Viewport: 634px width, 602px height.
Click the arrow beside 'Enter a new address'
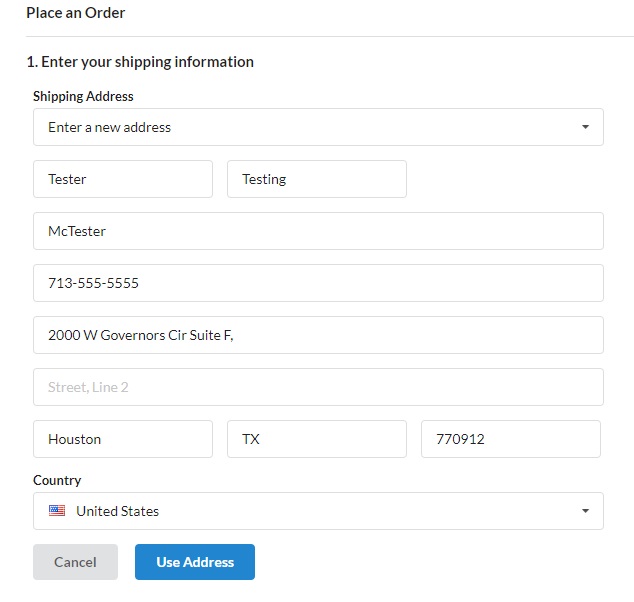tap(585, 128)
